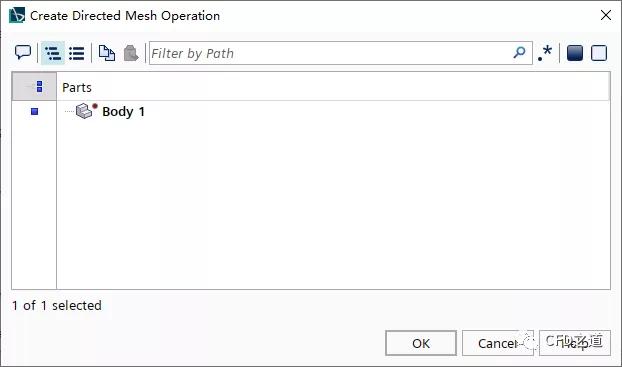Toggle the column header selection indicator
This screenshot has width=622, height=367.
tap(39, 86)
